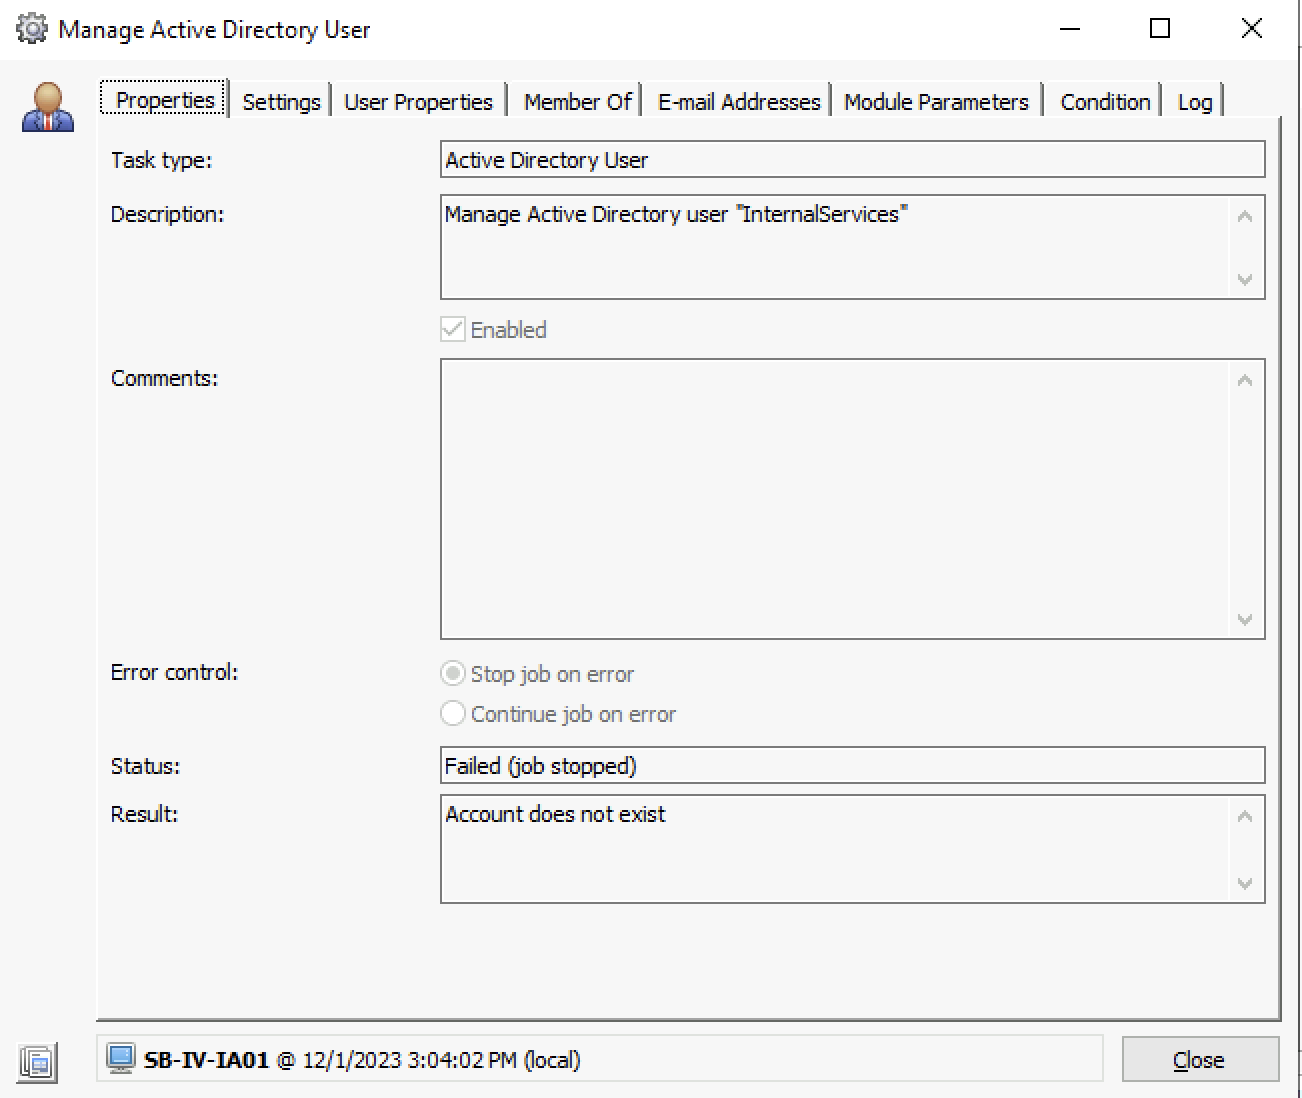Select the Properties tab
The image size is (1302, 1098).
165,100
